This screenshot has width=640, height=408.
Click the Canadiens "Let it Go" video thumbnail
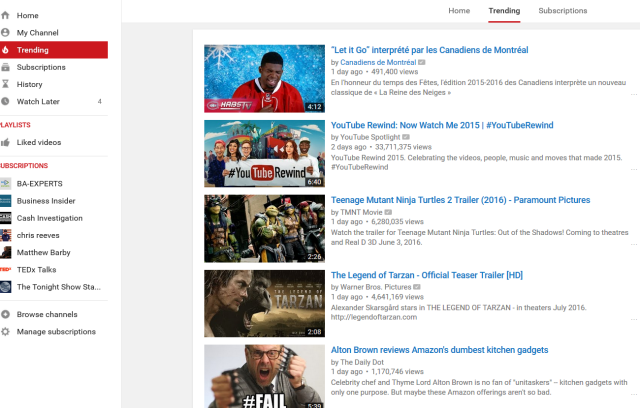pyautogui.click(x=264, y=79)
